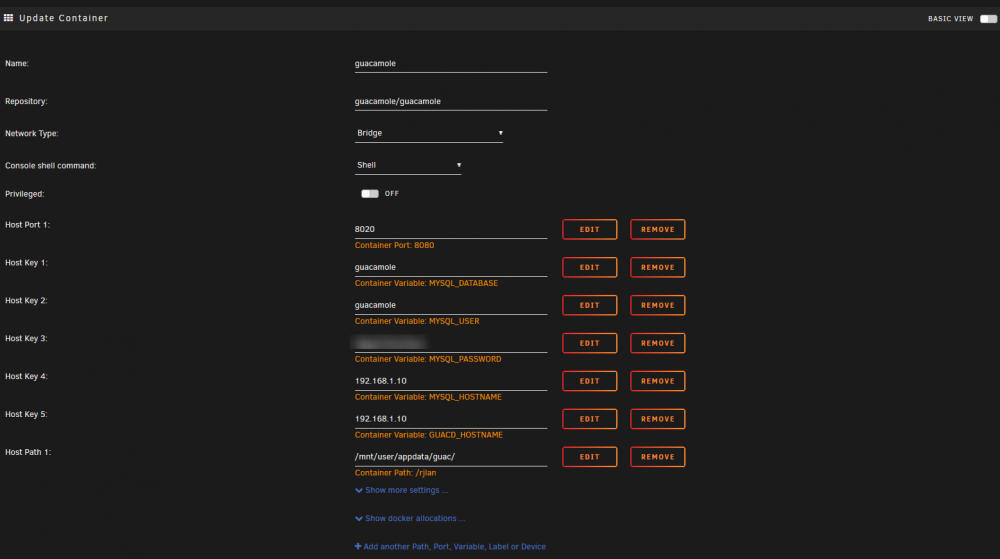
Task: Remove Host Path 1
Action: coord(658,457)
